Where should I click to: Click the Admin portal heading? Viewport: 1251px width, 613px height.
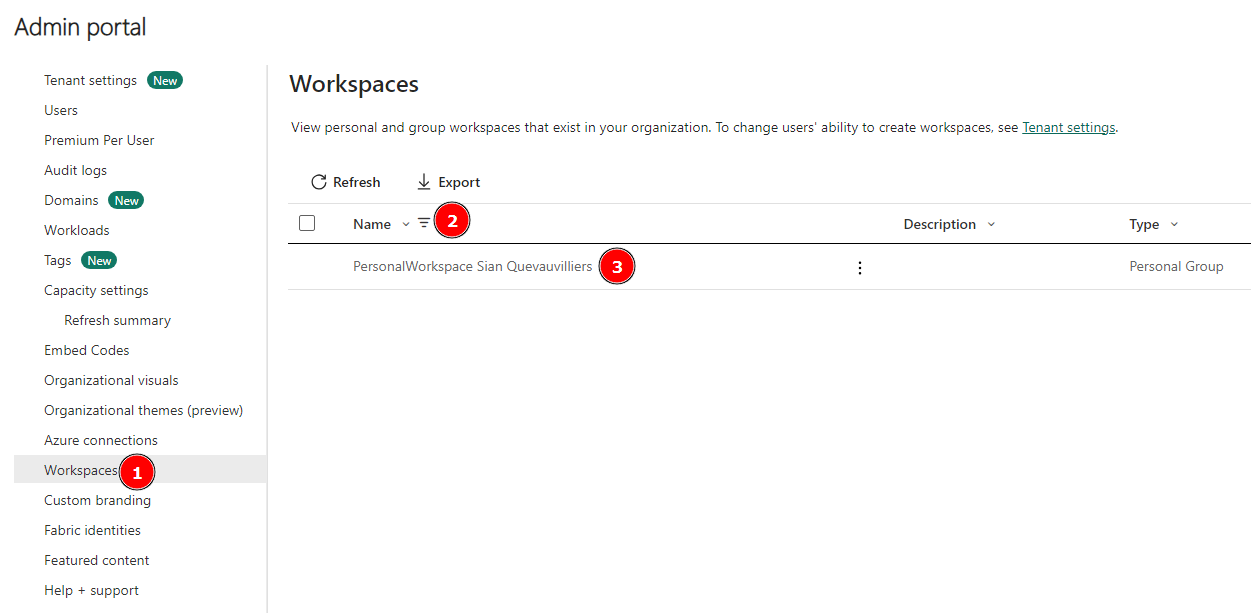(x=79, y=27)
